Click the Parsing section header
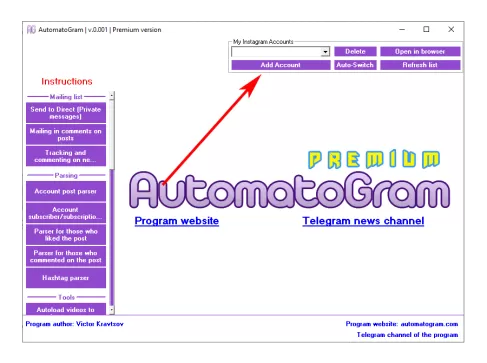487x363 pixels. click(x=66, y=175)
